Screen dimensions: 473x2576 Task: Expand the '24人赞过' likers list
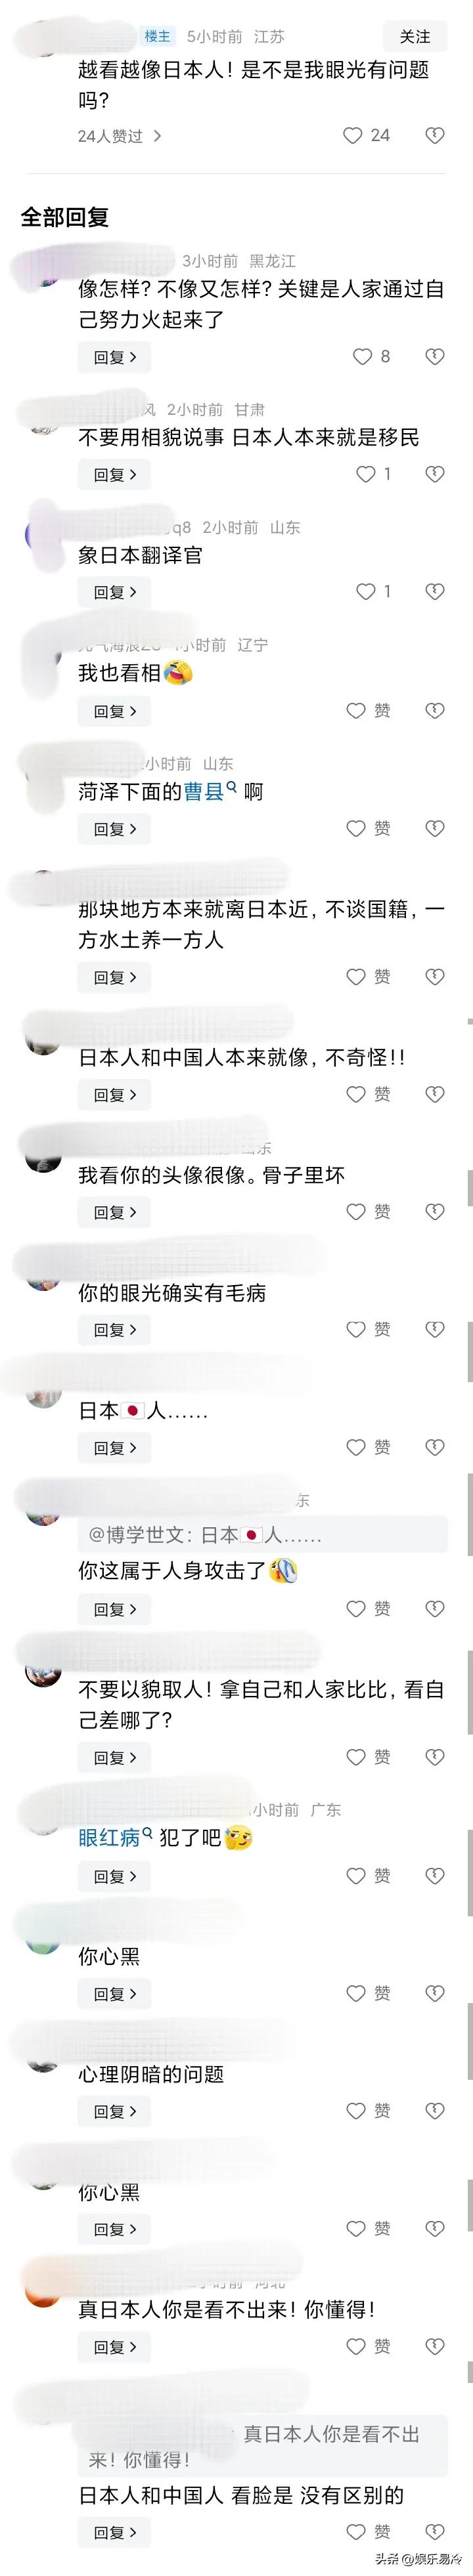pyautogui.click(x=120, y=136)
